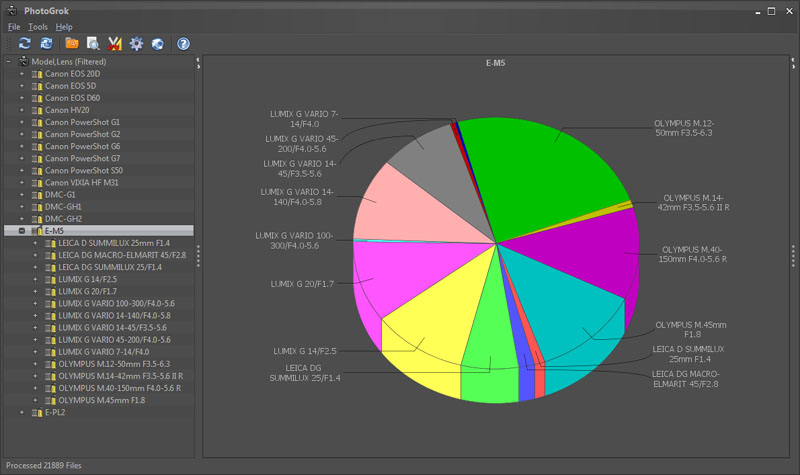Screen dimensions: 800x475
Task: Select Canon VIXIA HF M31 in the tree
Action: click(x=82, y=183)
